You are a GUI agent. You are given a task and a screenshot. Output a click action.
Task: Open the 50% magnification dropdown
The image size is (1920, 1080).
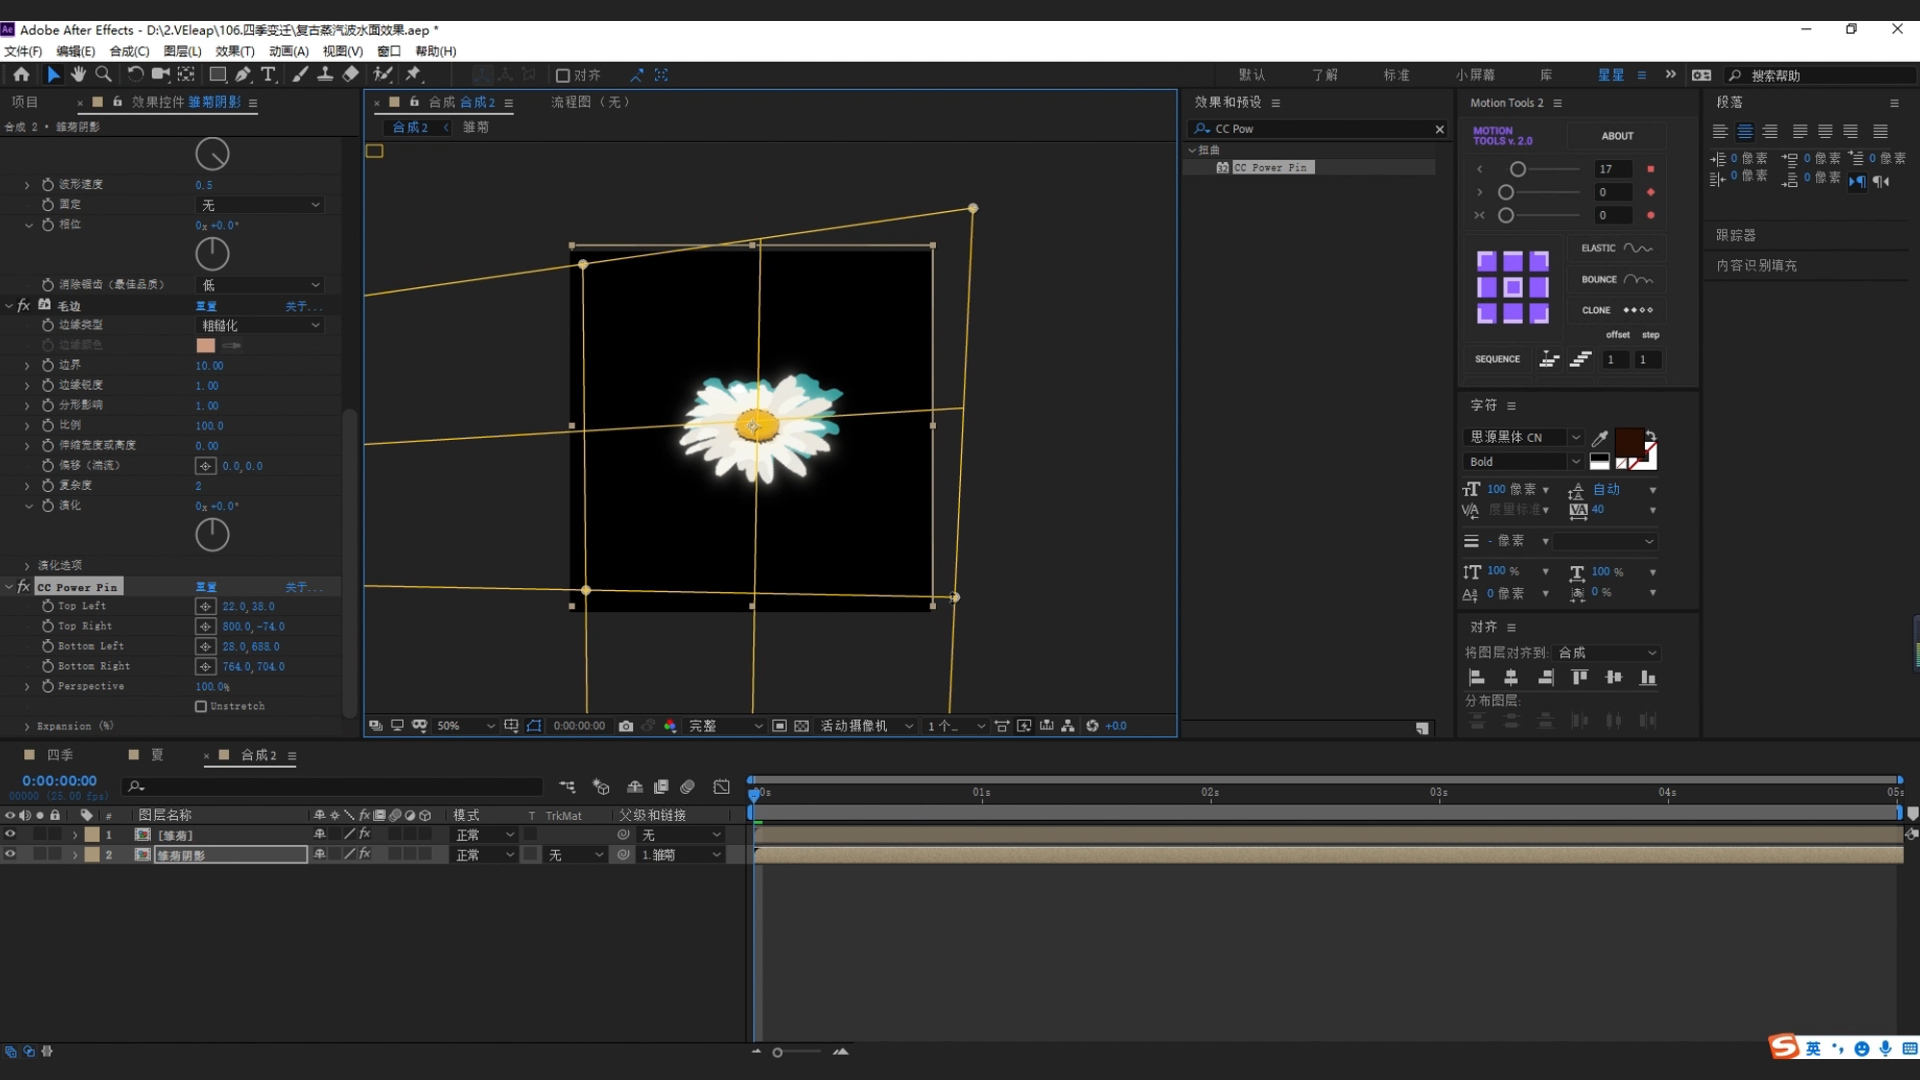click(x=465, y=726)
